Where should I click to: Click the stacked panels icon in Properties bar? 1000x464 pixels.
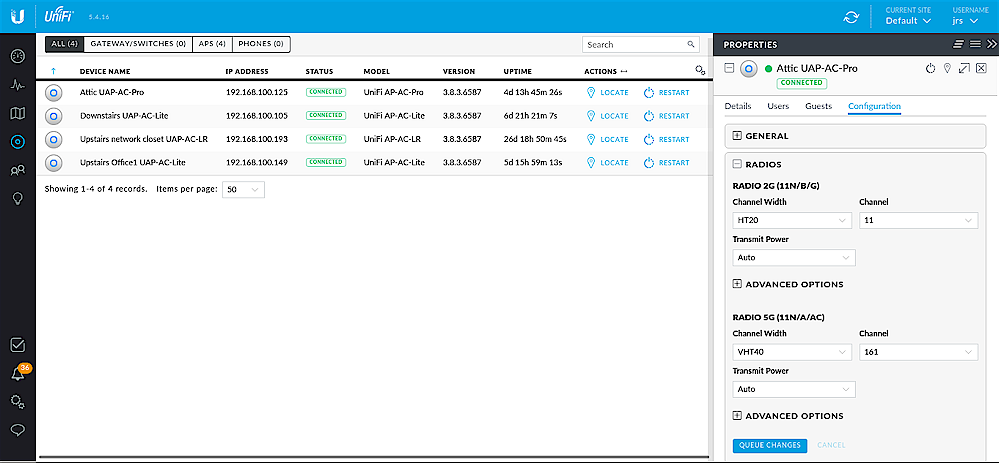958,44
